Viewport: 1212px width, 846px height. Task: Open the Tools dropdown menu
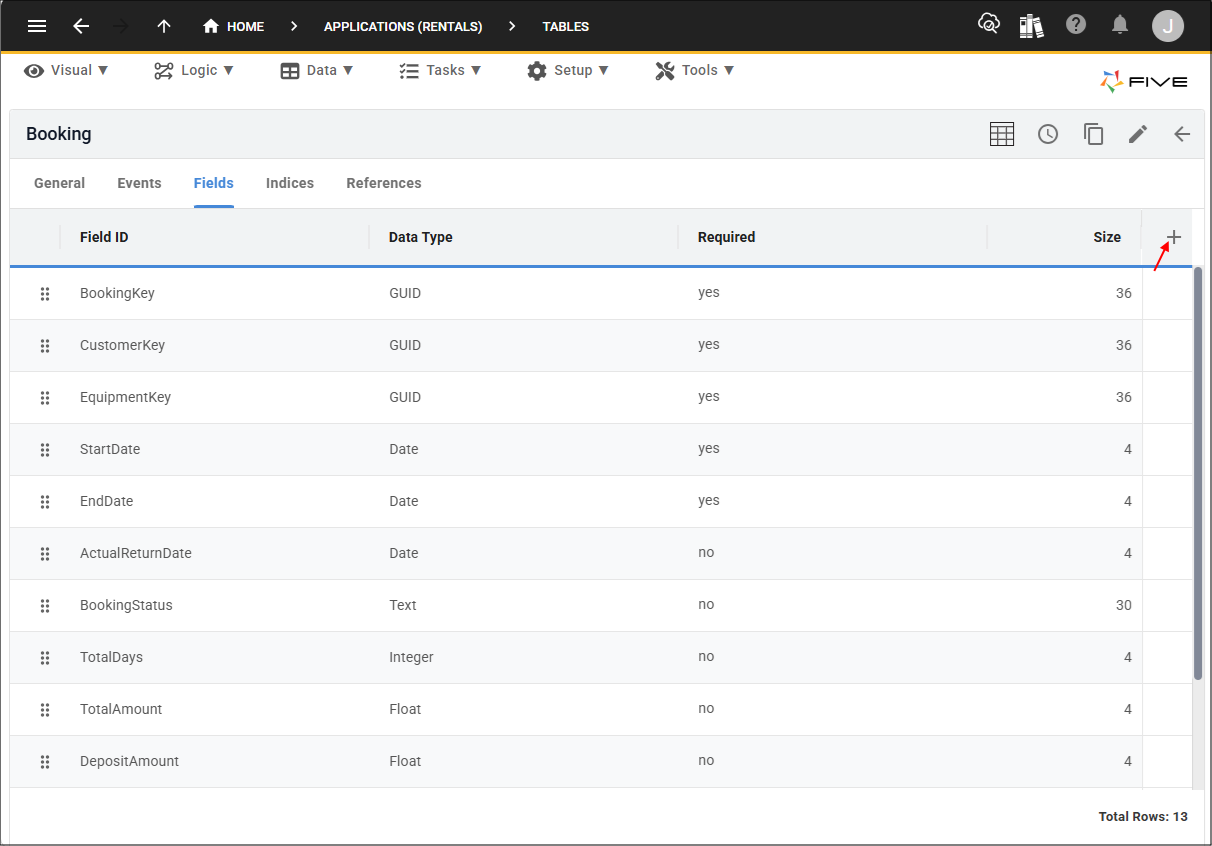click(x=695, y=70)
